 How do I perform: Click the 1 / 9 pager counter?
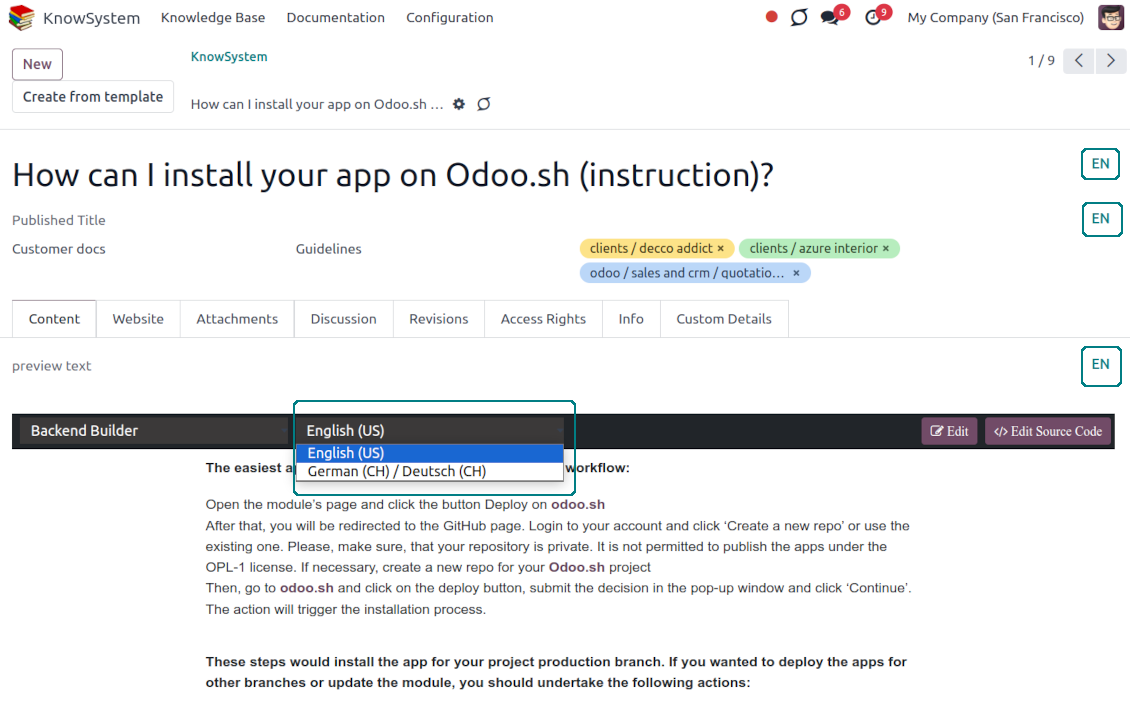point(1041,61)
